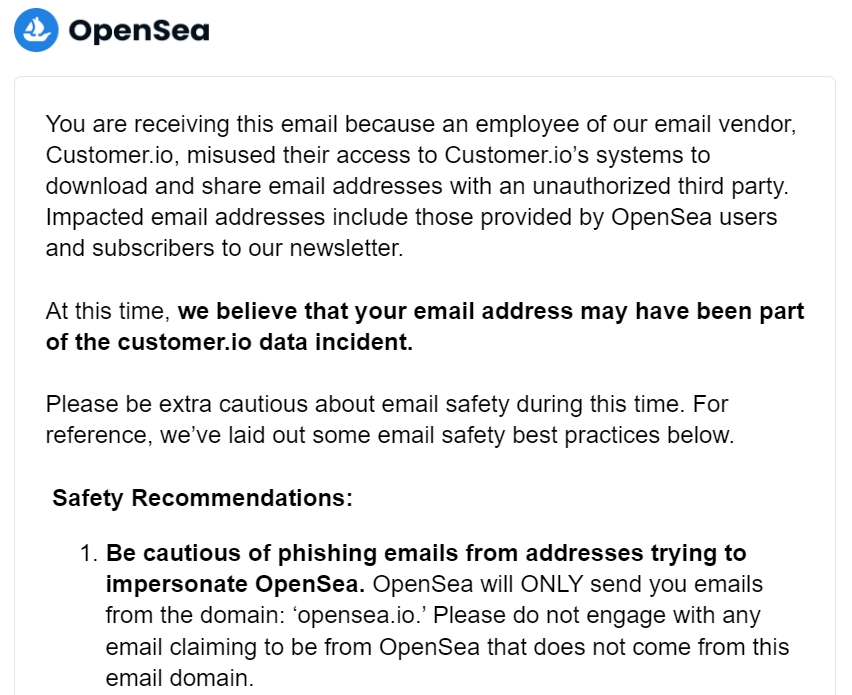
Task: Click the OpenSea wordmark text in header
Action: click(x=139, y=30)
